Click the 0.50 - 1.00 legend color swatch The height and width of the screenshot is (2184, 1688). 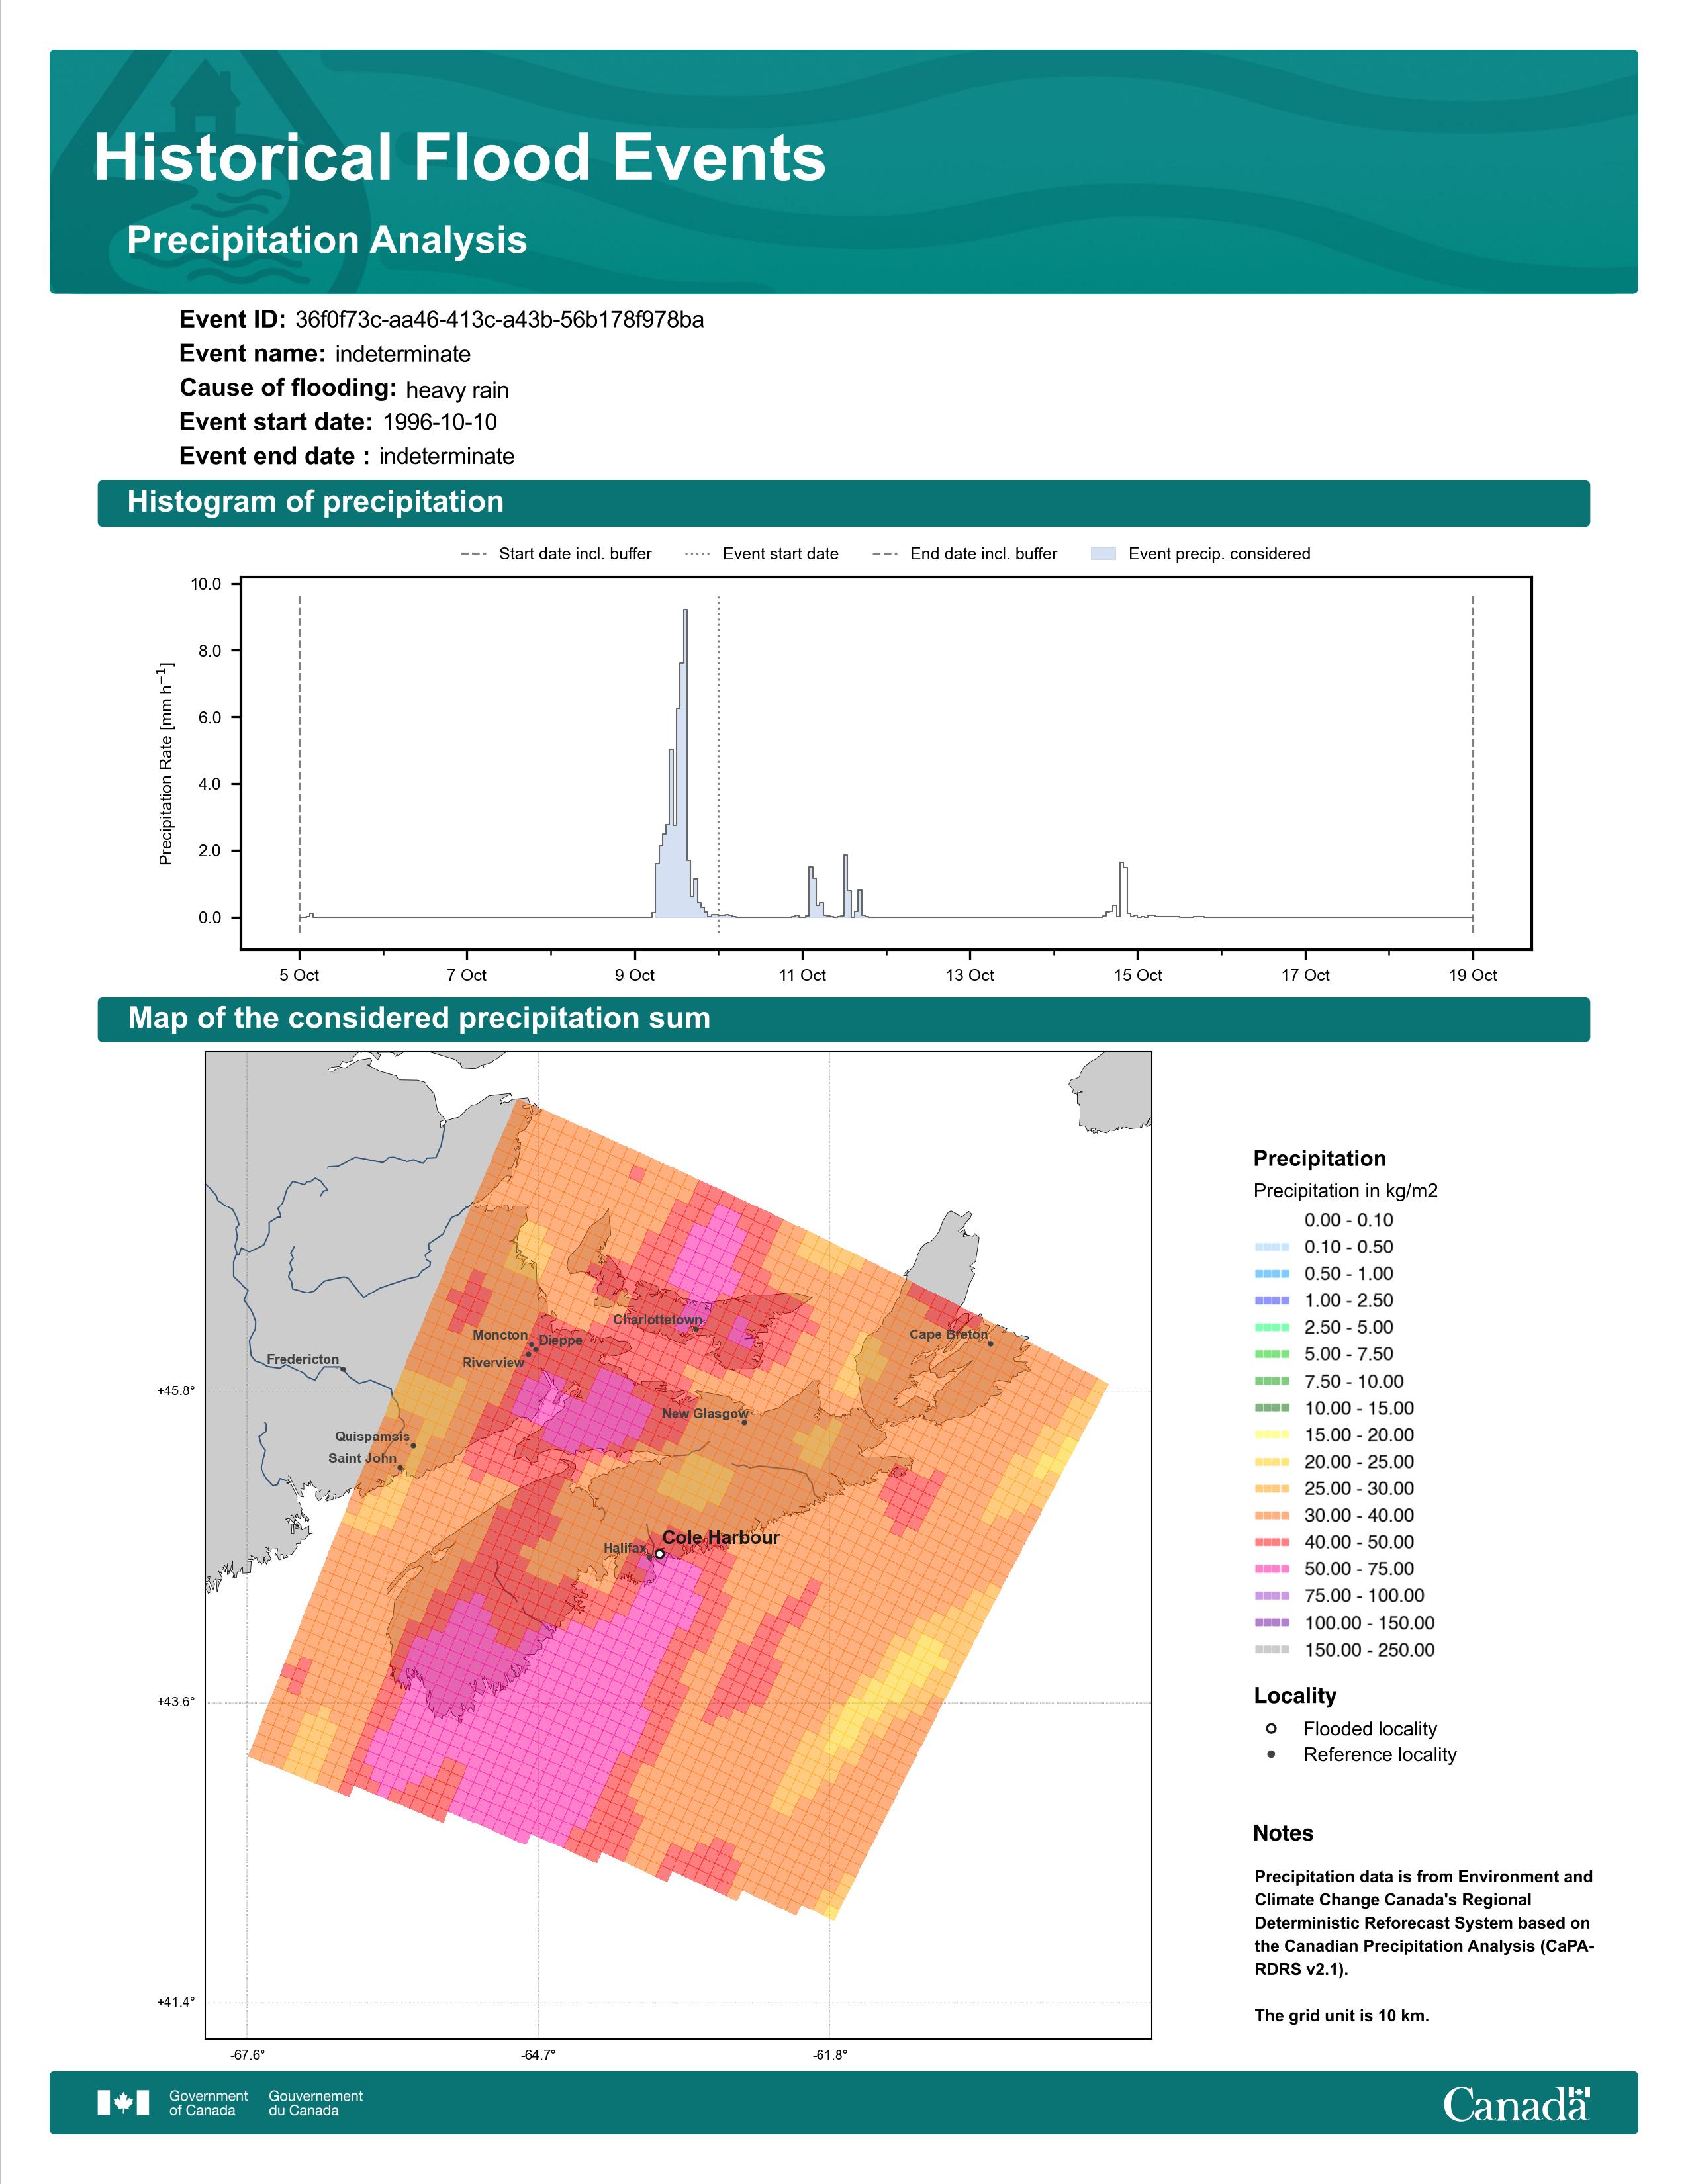tap(1272, 1274)
